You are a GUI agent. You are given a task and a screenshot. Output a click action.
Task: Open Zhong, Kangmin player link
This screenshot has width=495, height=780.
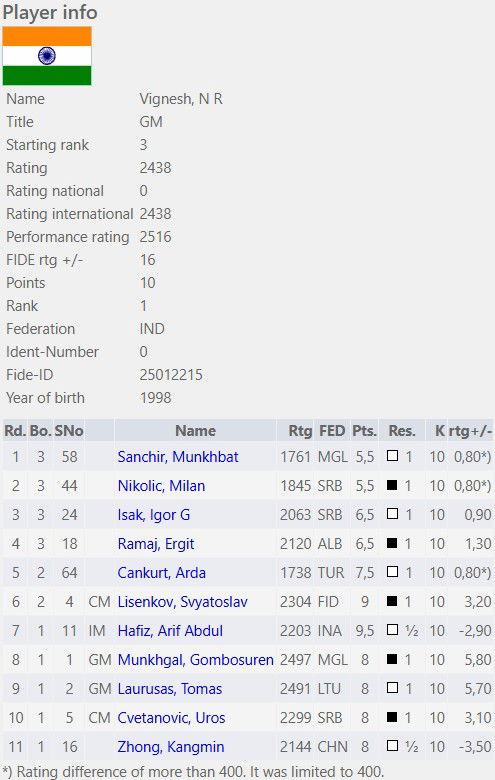(x=171, y=747)
